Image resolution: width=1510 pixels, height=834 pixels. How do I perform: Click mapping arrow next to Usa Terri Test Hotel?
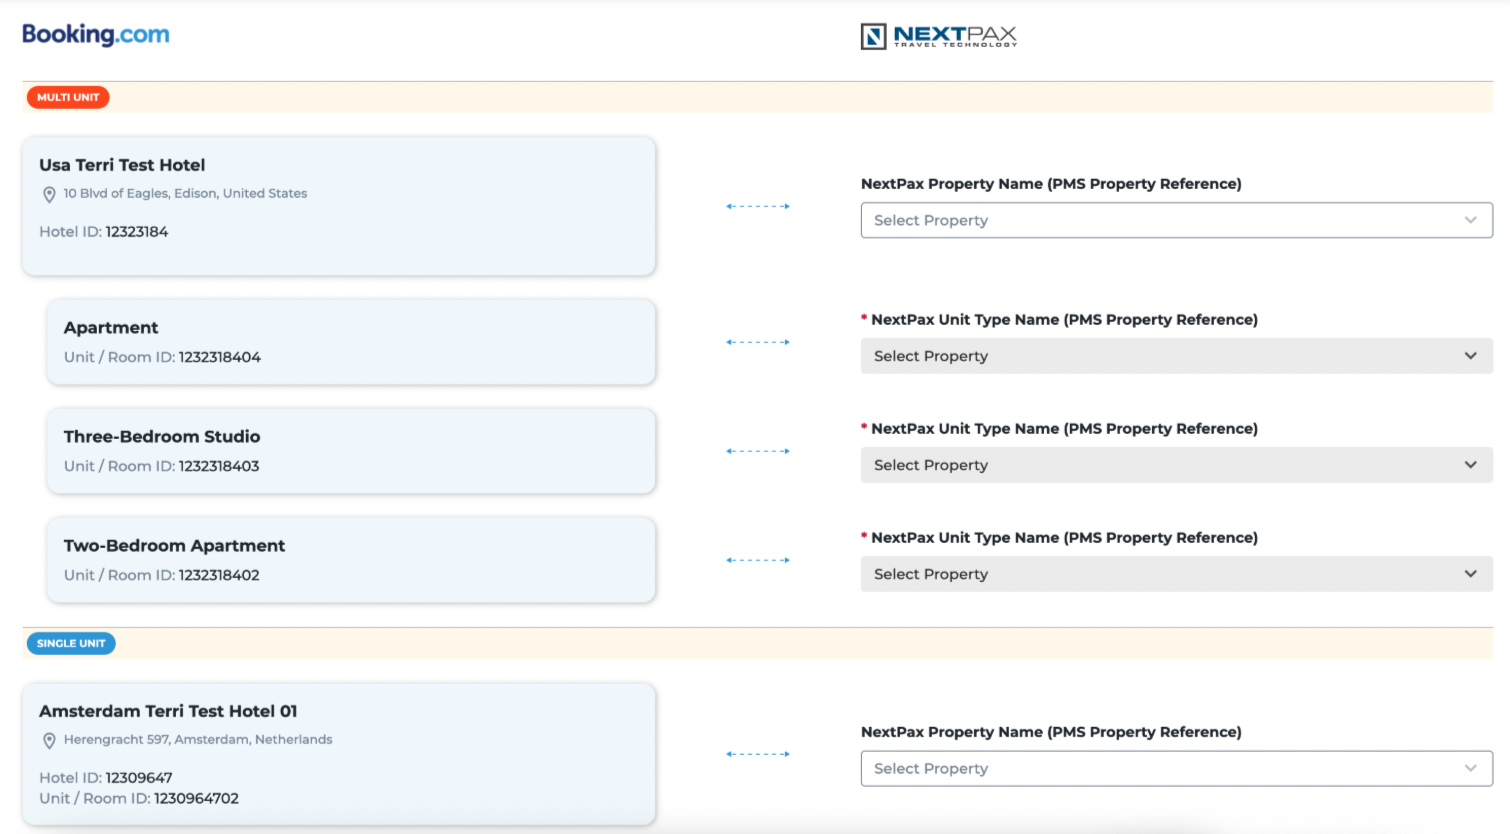tap(758, 206)
